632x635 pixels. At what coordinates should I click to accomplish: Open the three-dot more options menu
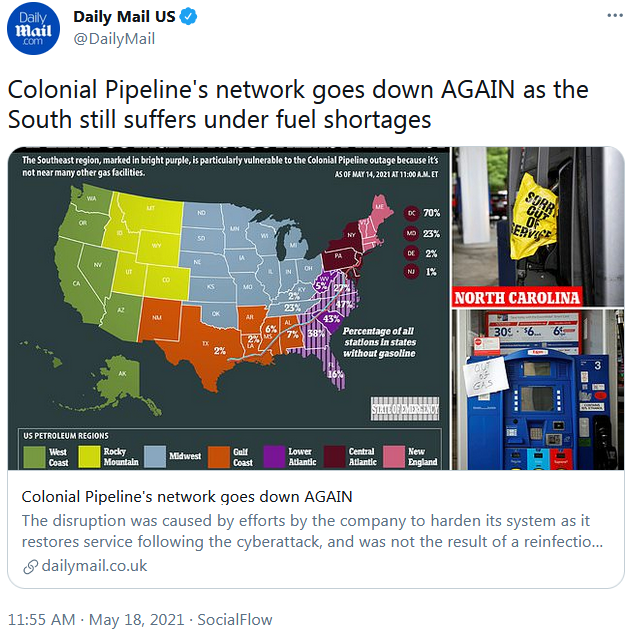[615, 15]
